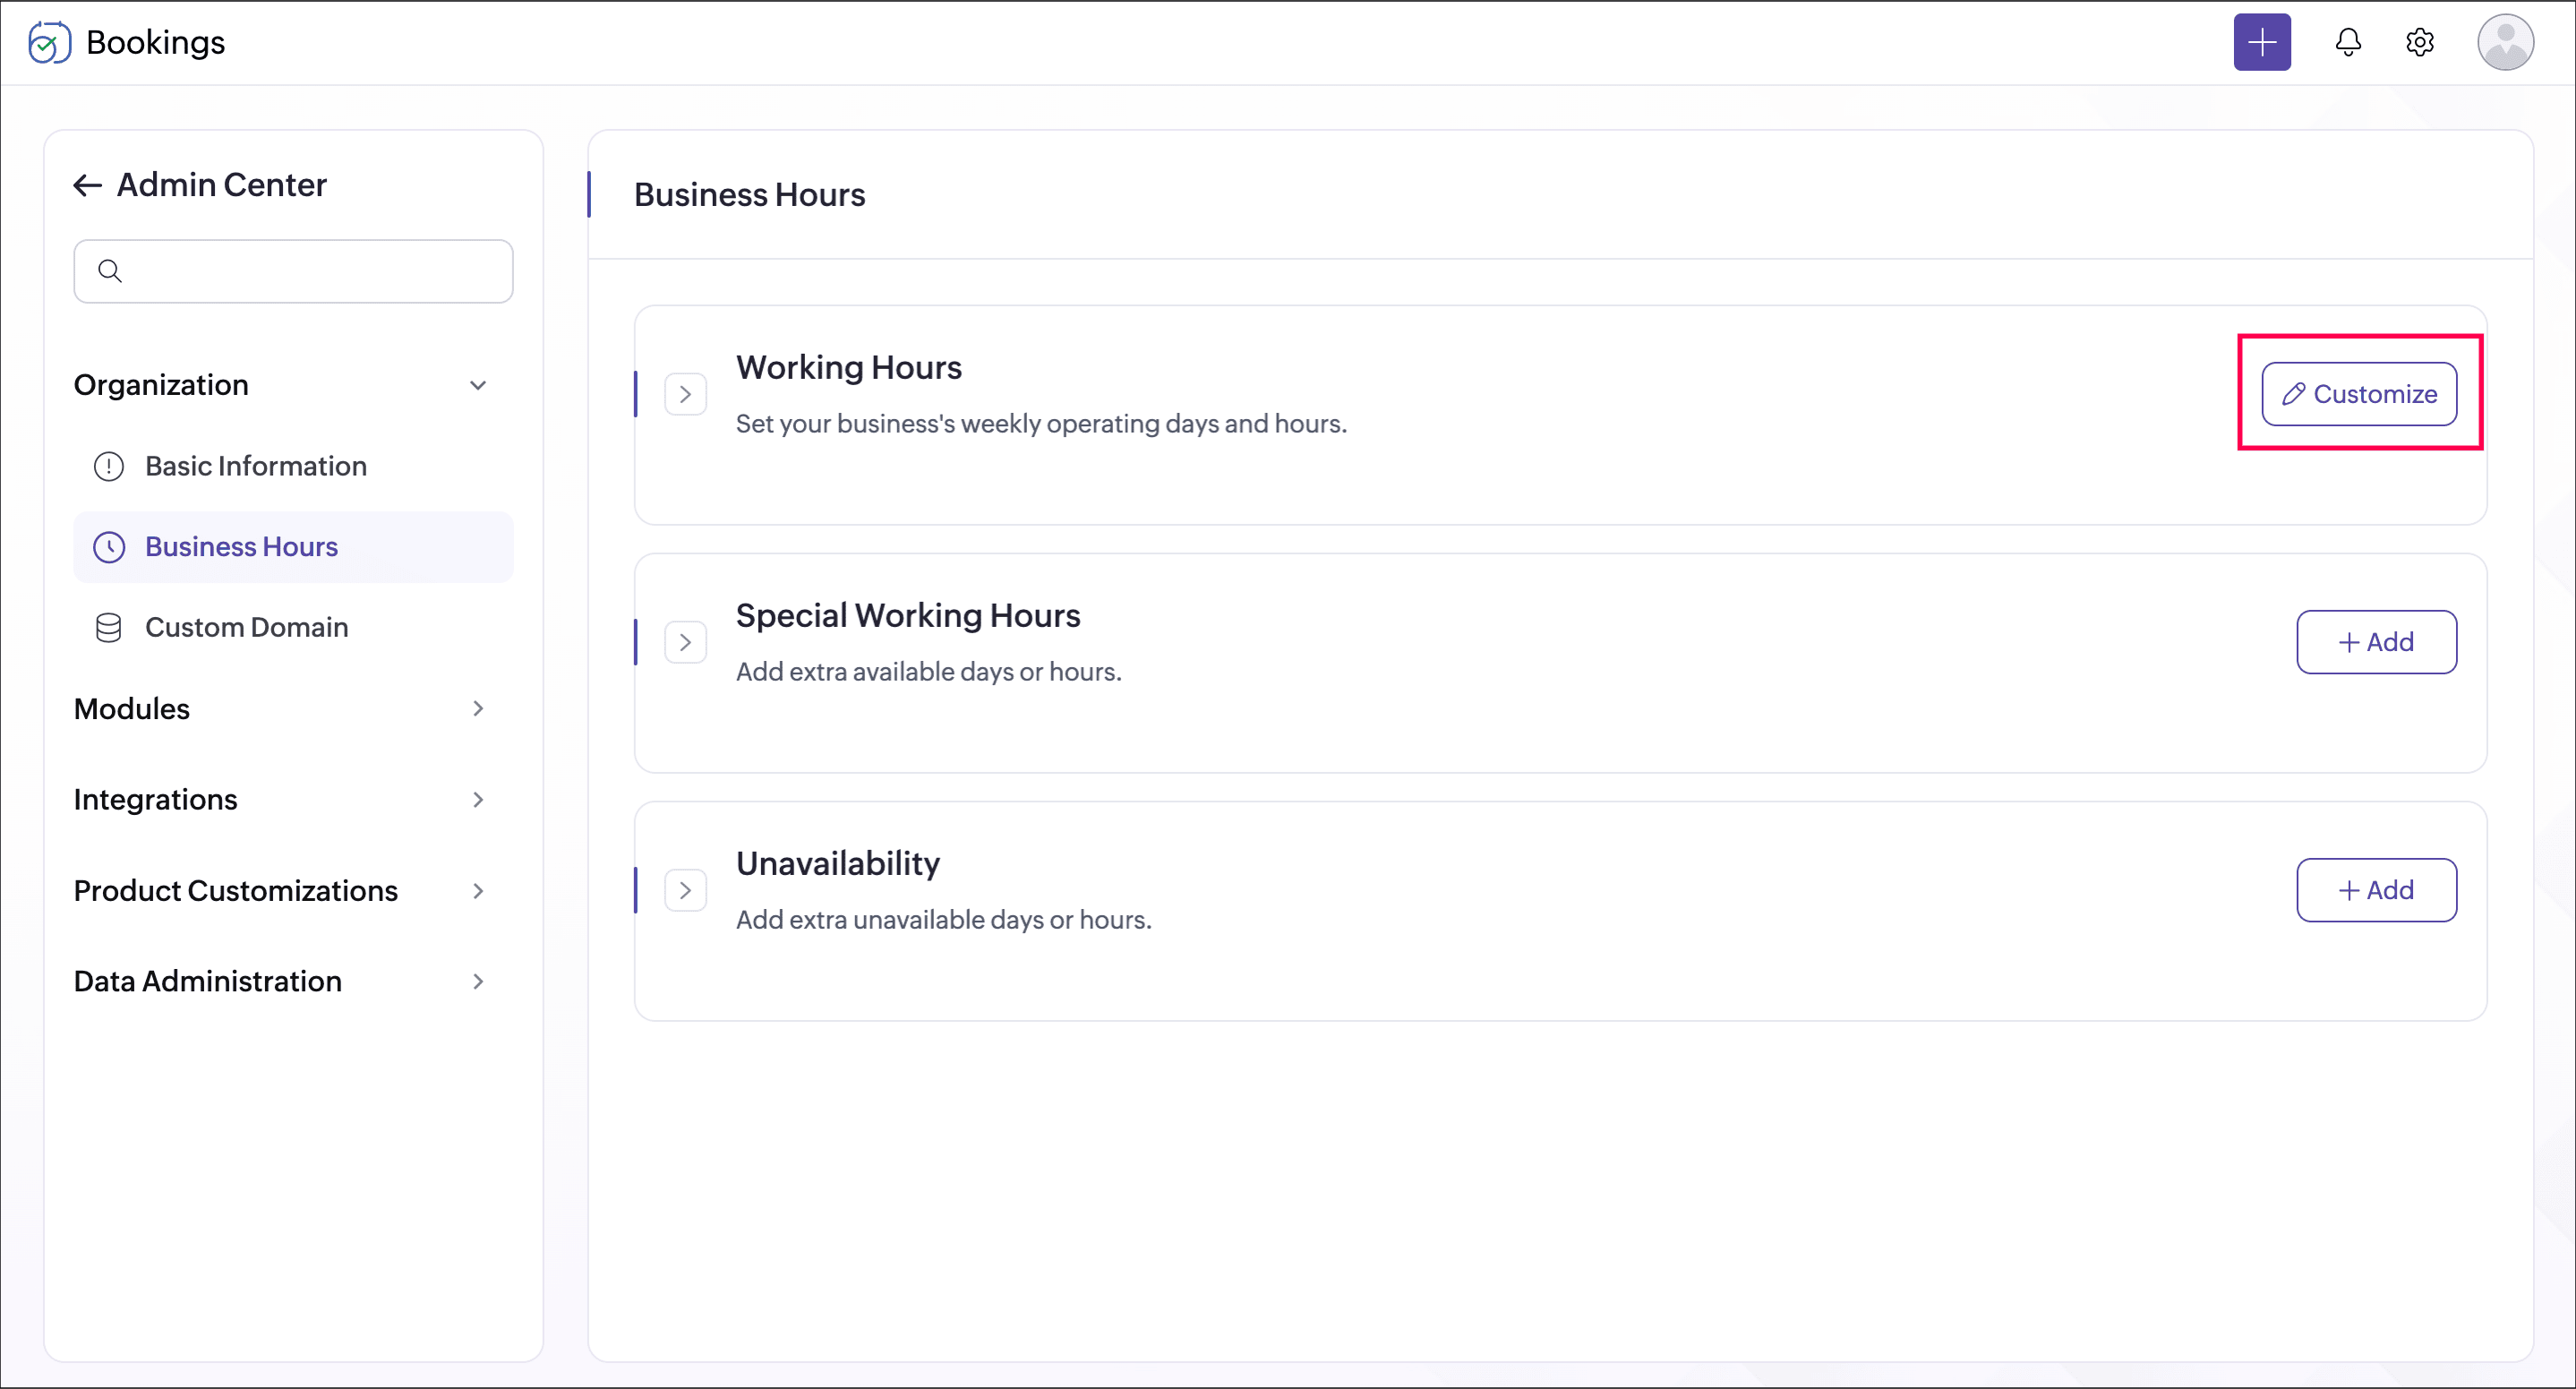Click the Custom Domain database icon
2576x1389 pixels.
pos(109,628)
